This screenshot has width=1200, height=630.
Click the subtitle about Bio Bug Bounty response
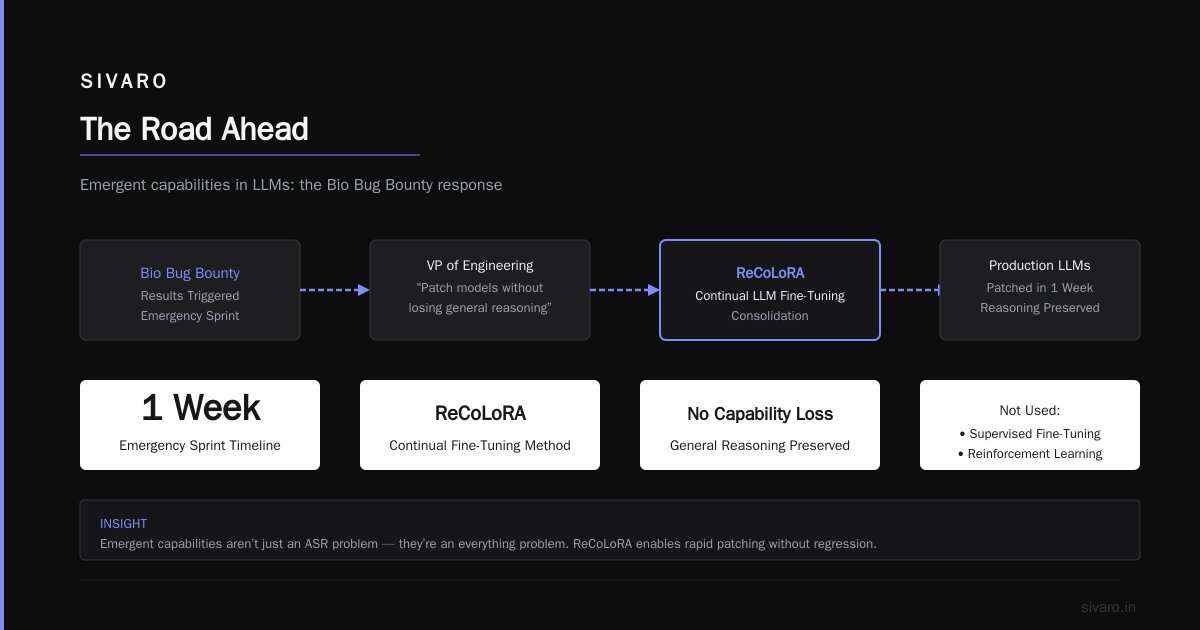pyautogui.click(x=291, y=185)
